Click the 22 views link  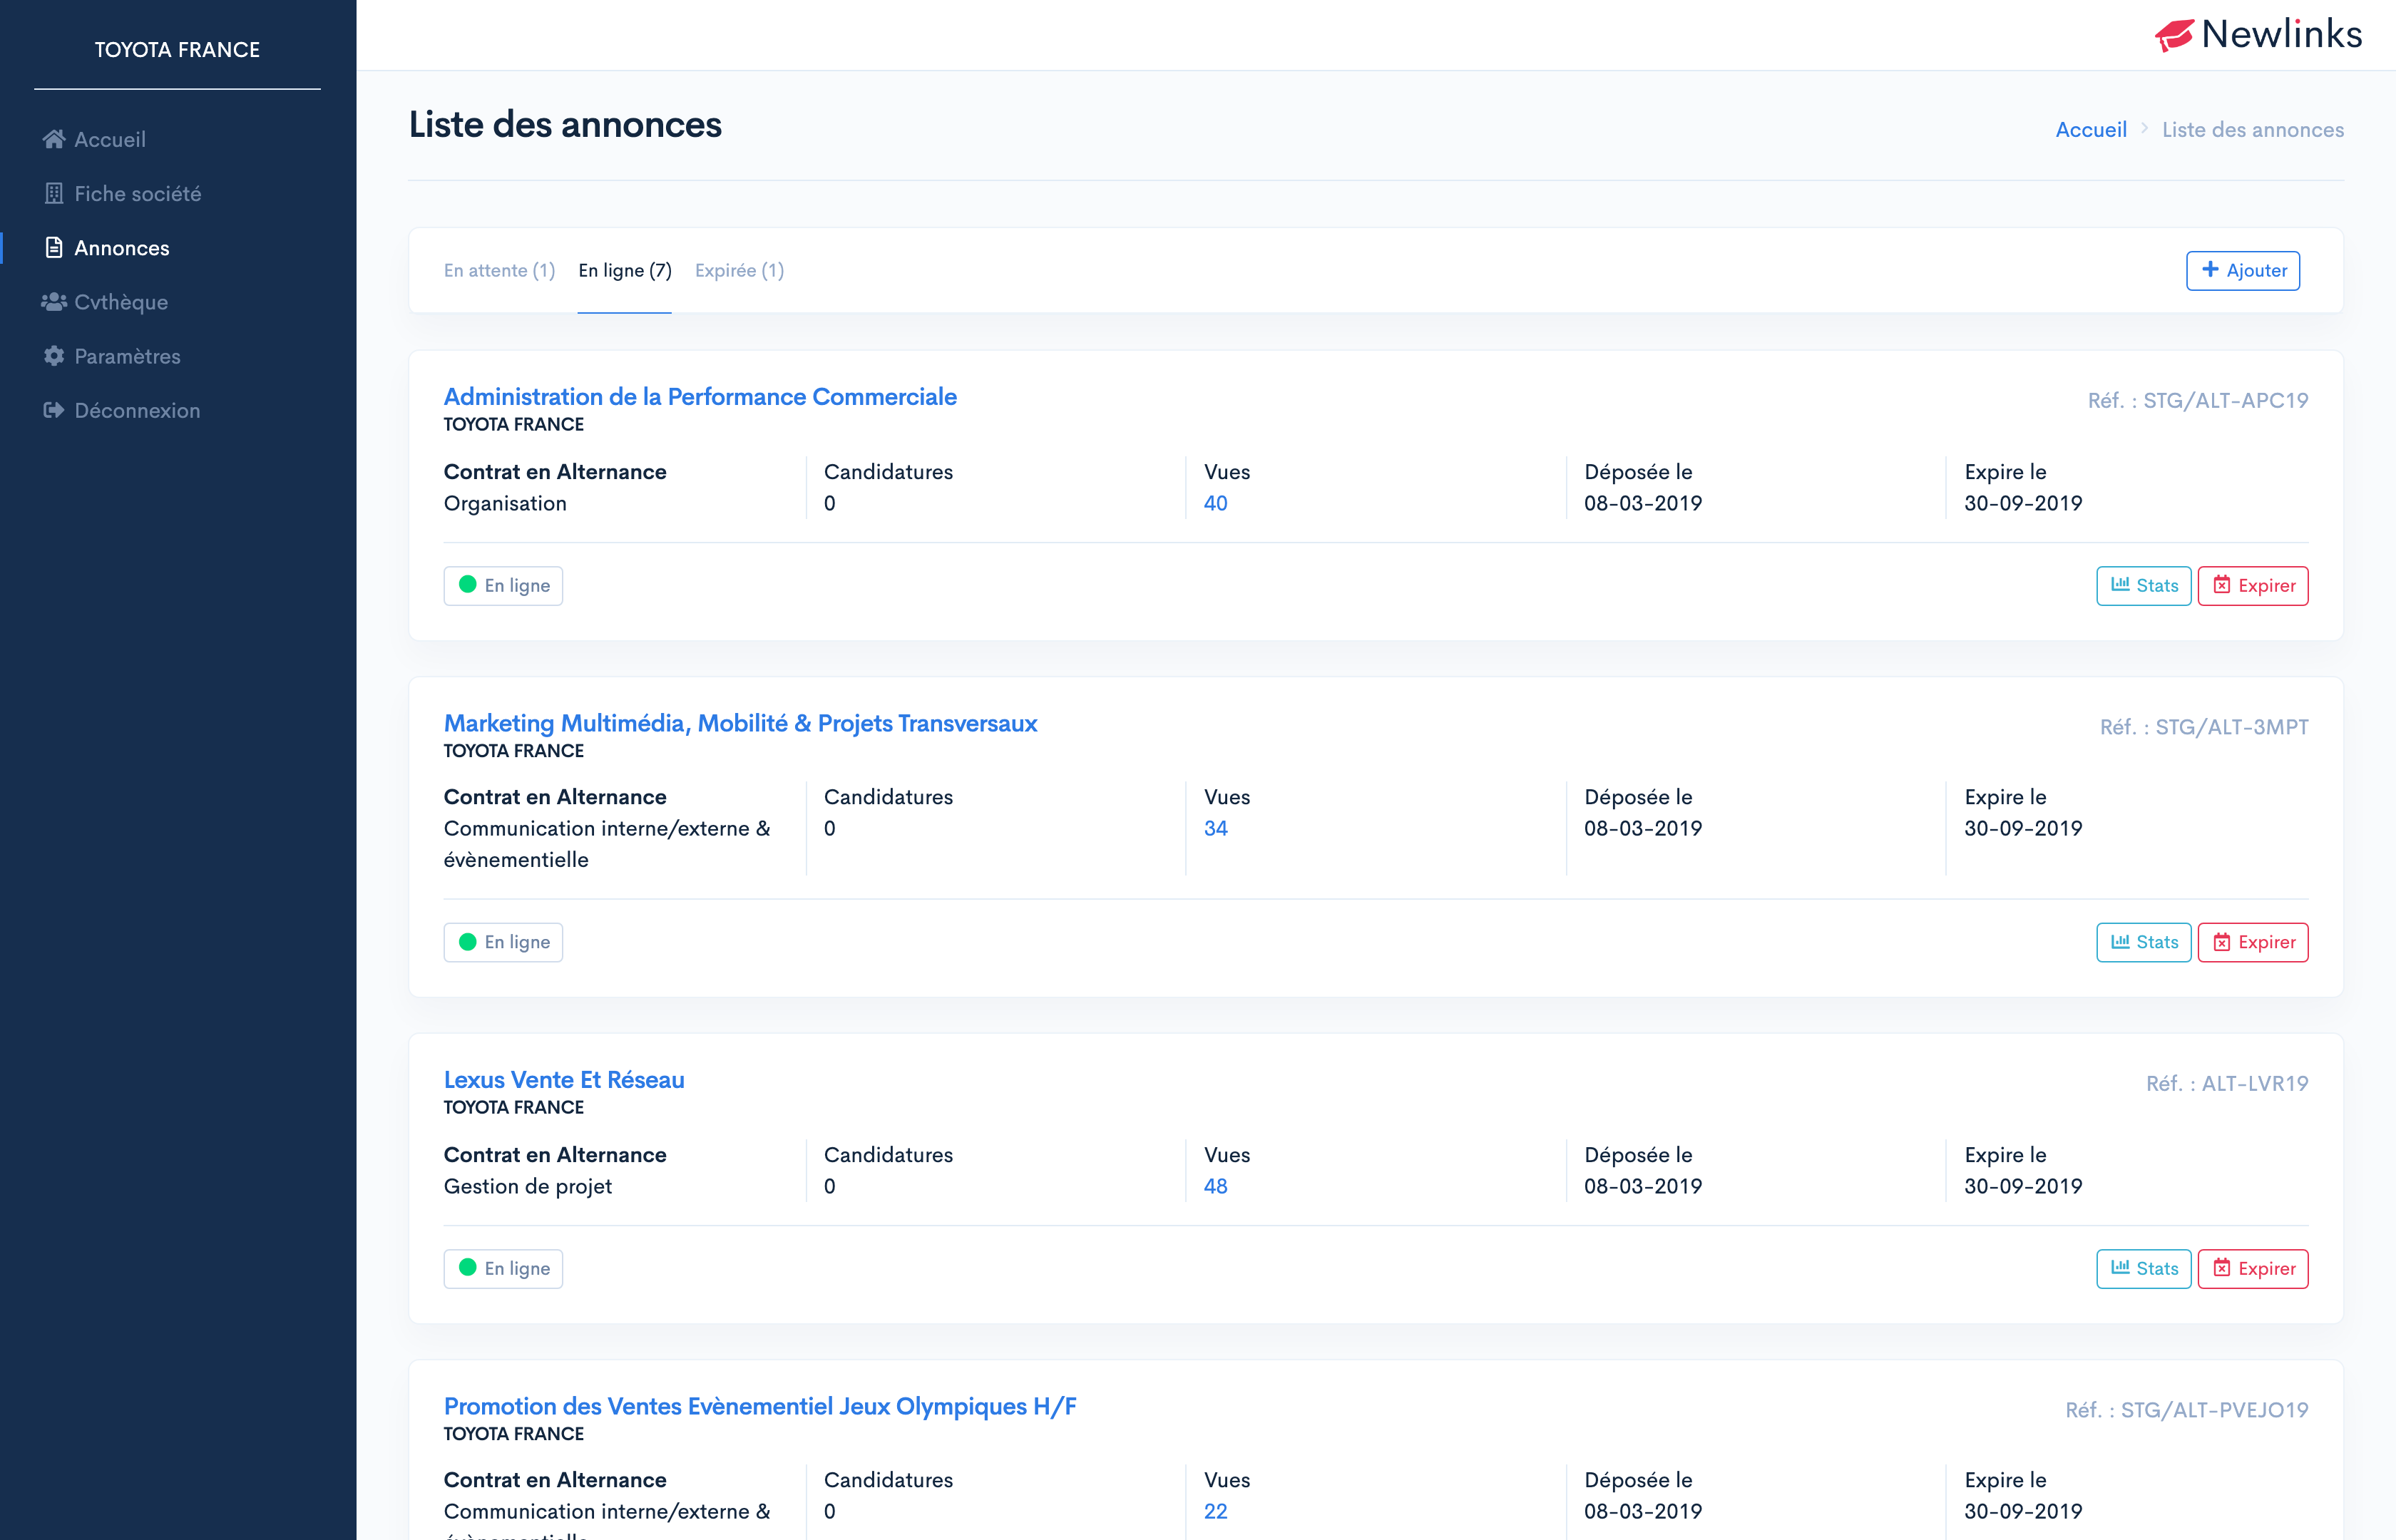[x=1215, y=1511]
